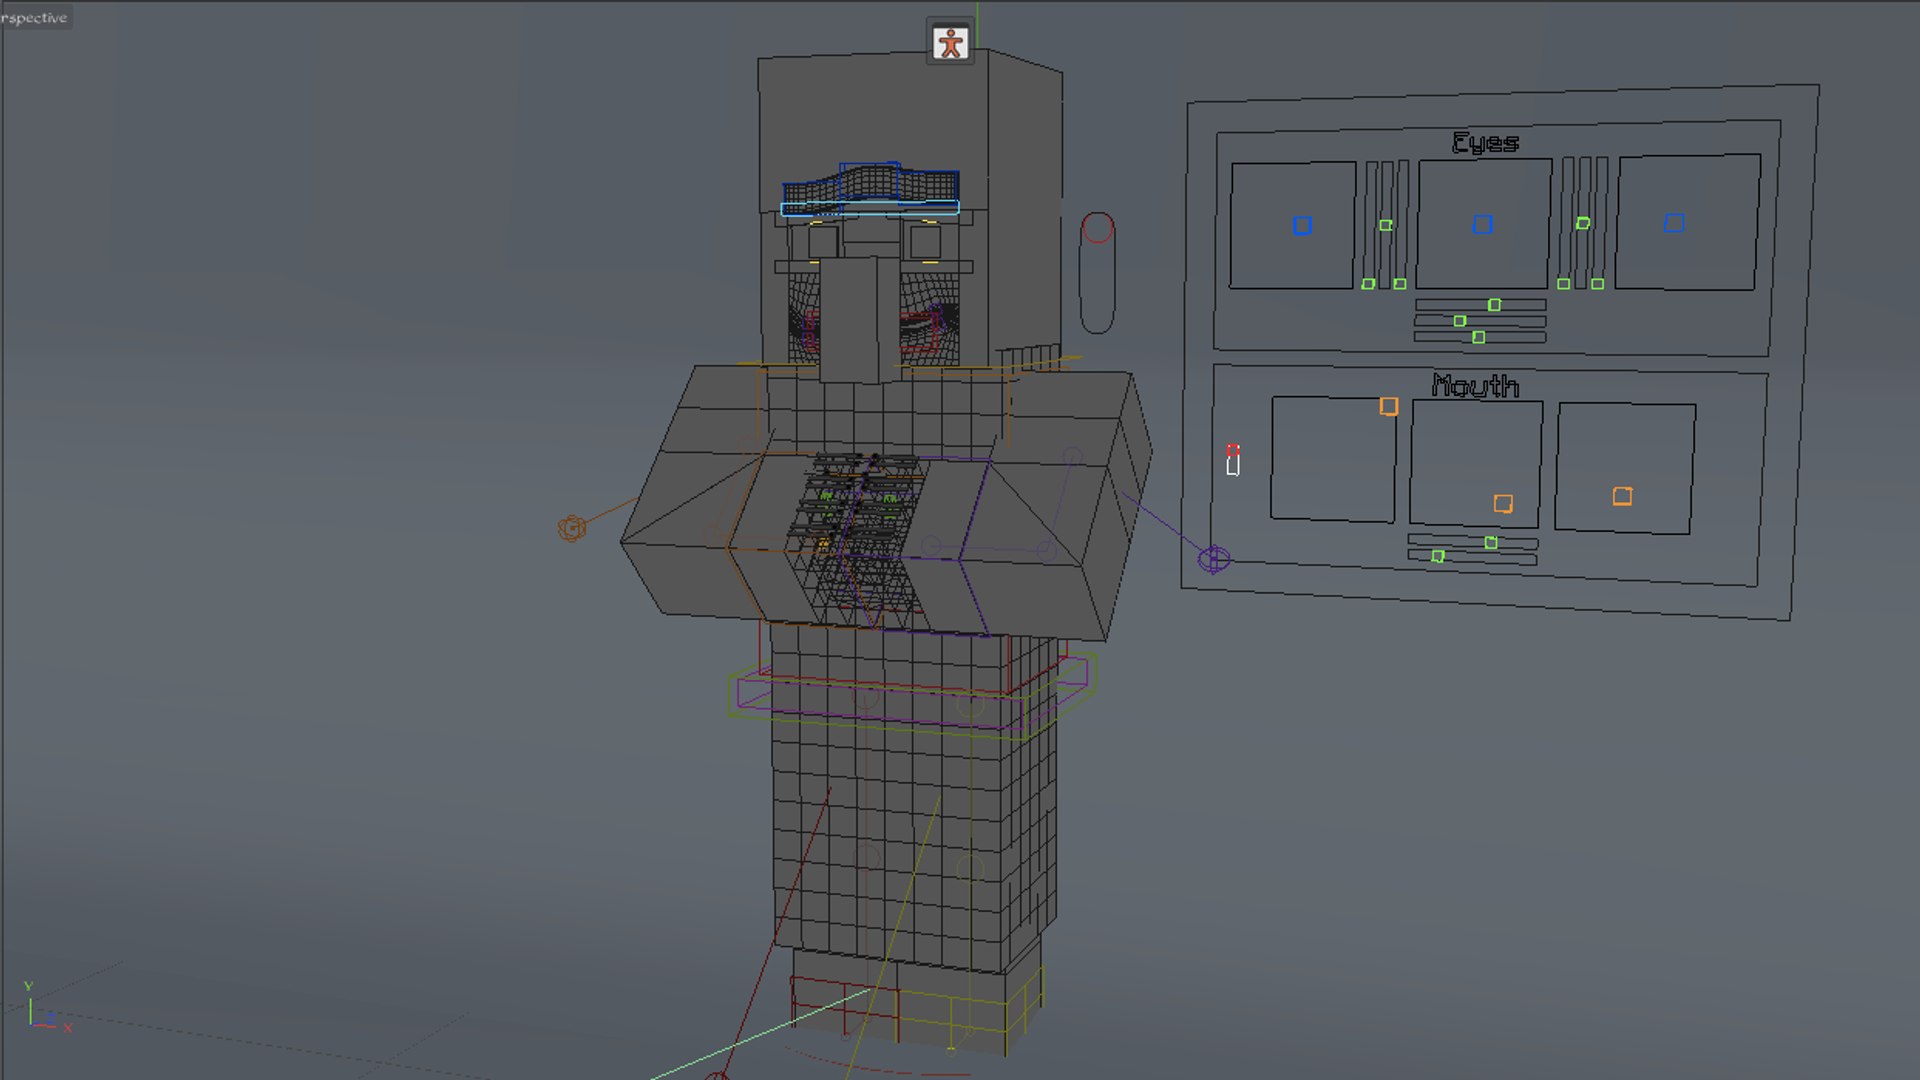Viewport: 1920px width, 1080px height.
Task: Click the "Eyes" panel label
Action: point(1485,143)
